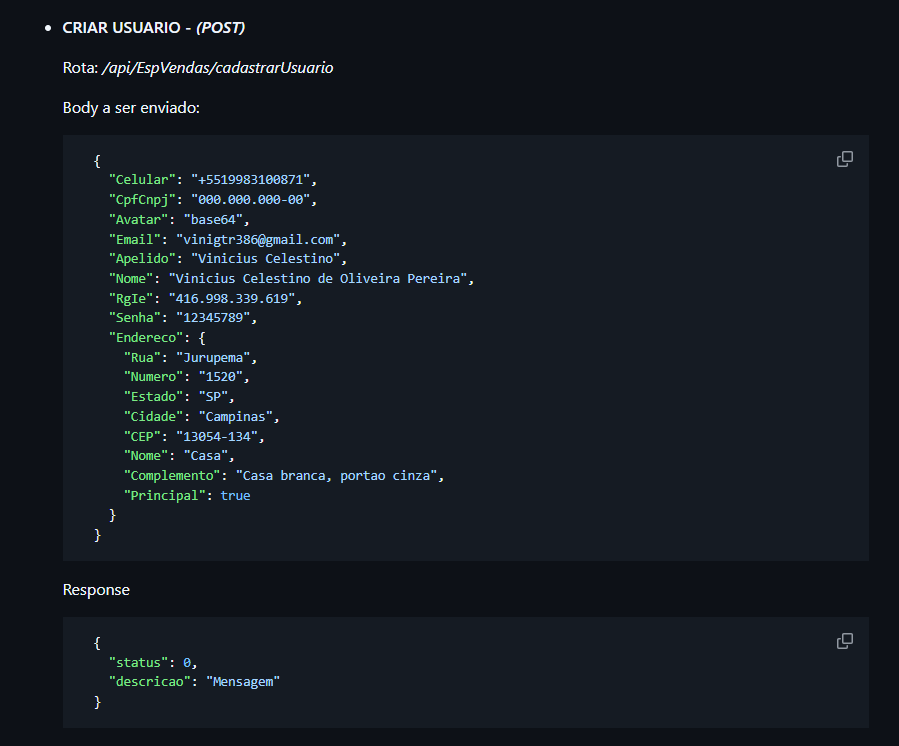Viewport: 899px width, 746px height.
Task: Click the CRIAR USUARIO - (POST) heading
Action: tap(154, 28)
